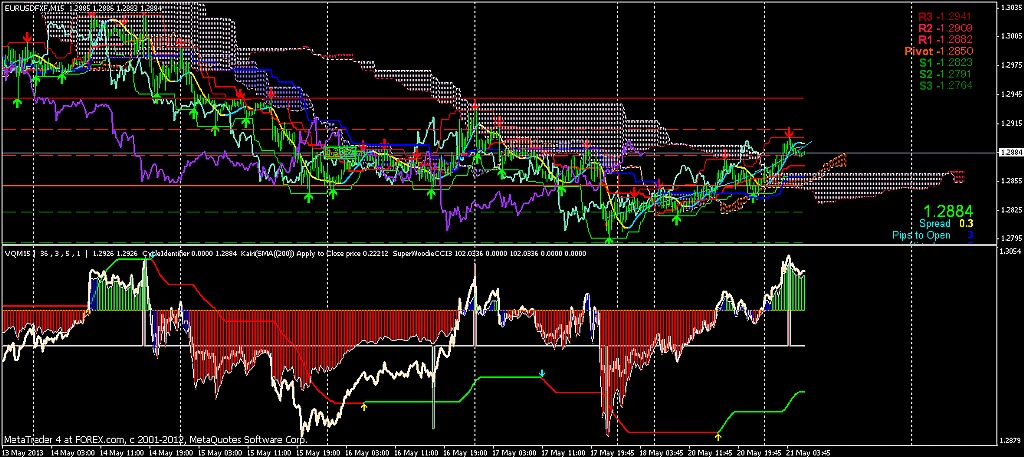Click the 17 May 19:45 time label
This screenshot has width=1024, height=457.
click(612, 451)
